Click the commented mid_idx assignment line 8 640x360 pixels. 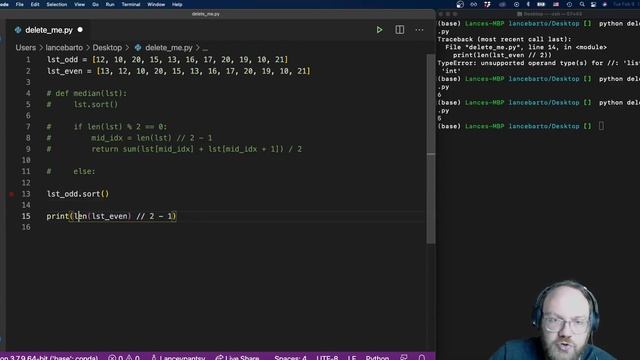point(129,138)
